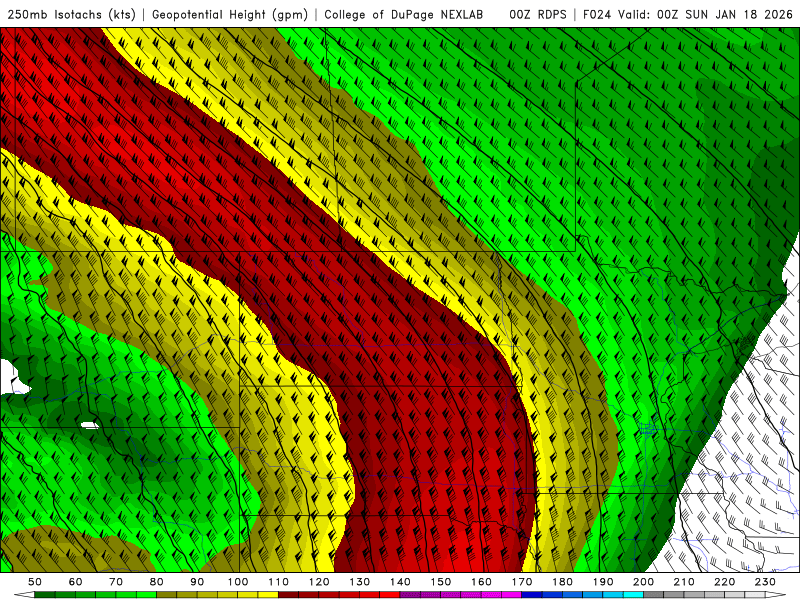
Task: Click the legend value 210
Action: [x=684, y=582]
